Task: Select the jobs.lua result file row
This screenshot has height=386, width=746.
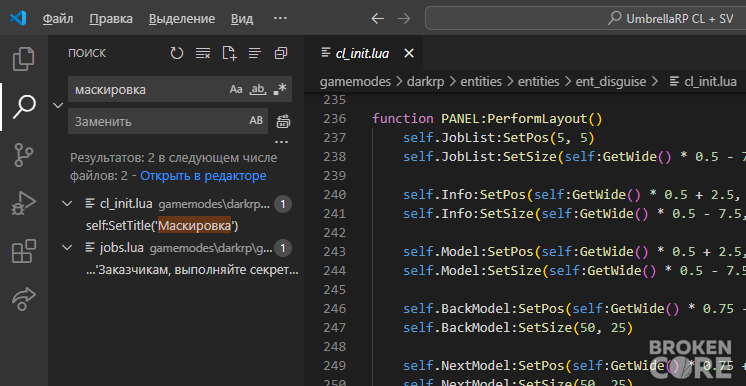Action: [x=177, y=248]
